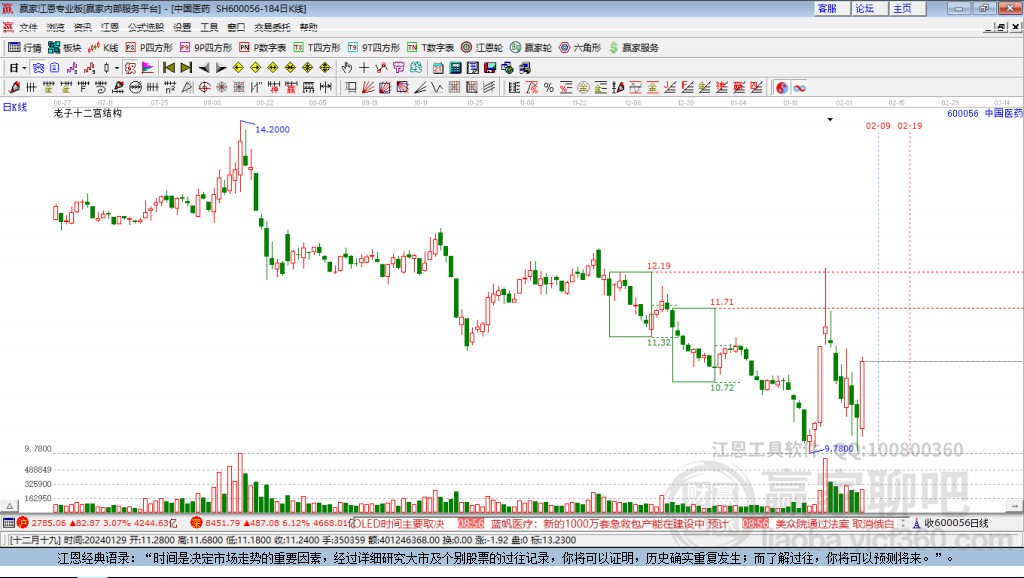Click the 02-19 date marker
Viewport: 1024px width, 578px height.
coord(910,125)
